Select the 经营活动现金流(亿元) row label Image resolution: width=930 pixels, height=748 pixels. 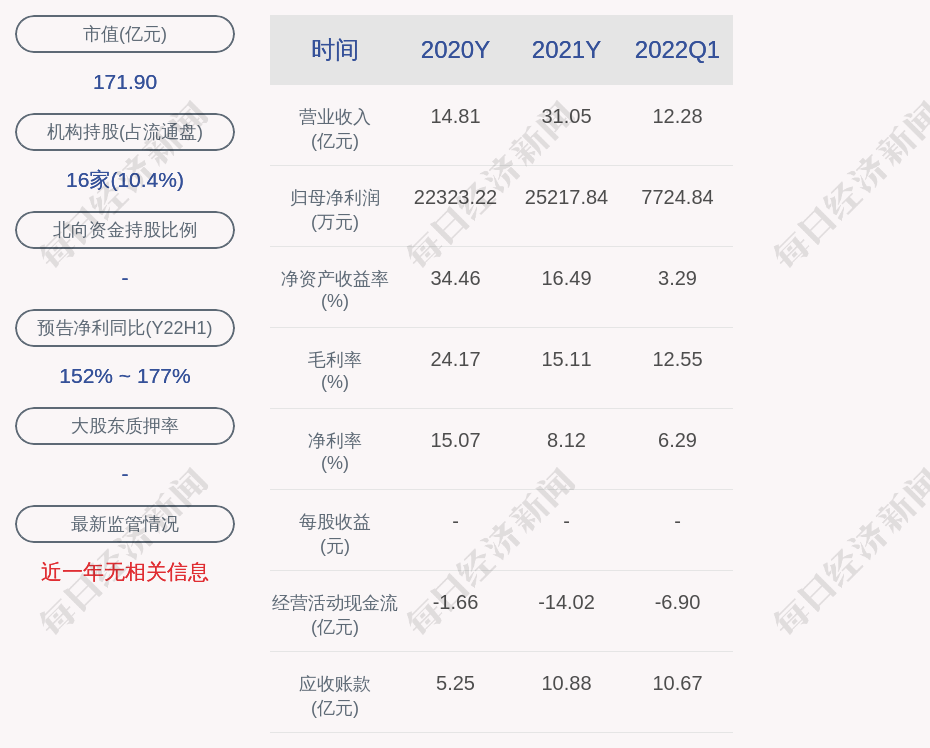335,615
